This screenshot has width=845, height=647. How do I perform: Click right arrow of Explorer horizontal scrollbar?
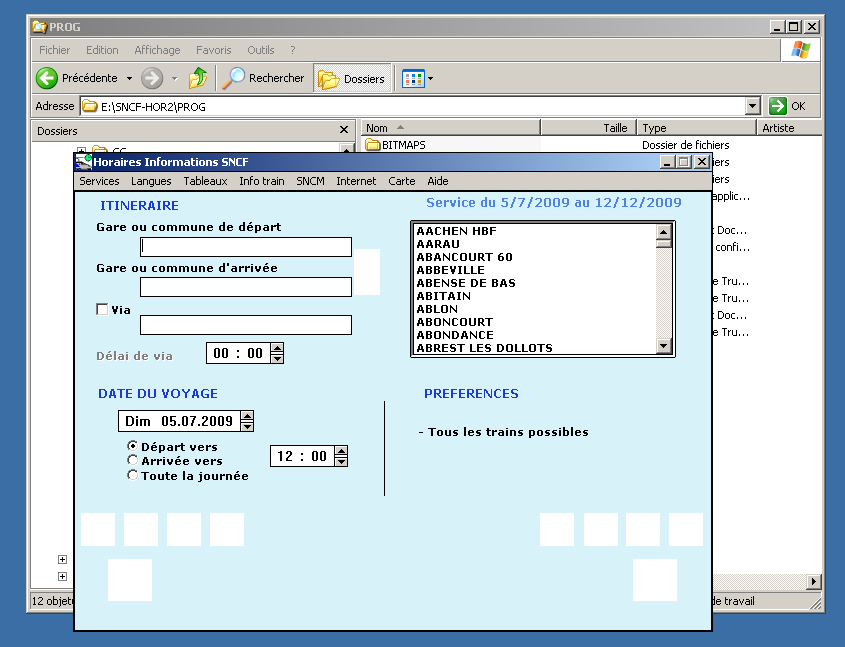814,581
